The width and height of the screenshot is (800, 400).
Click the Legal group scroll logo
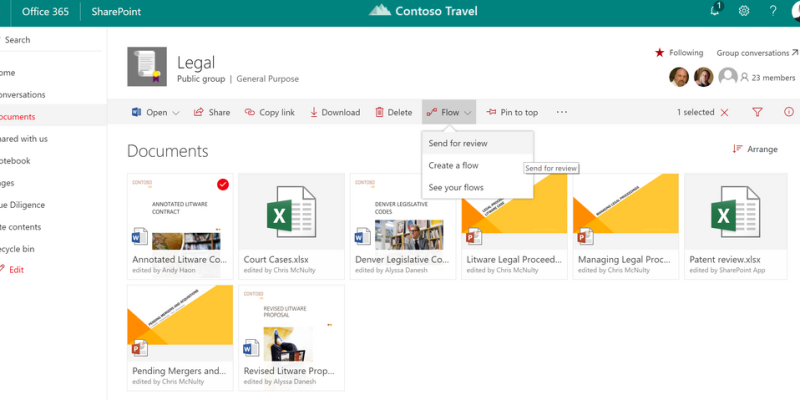(x=147, y=67)
